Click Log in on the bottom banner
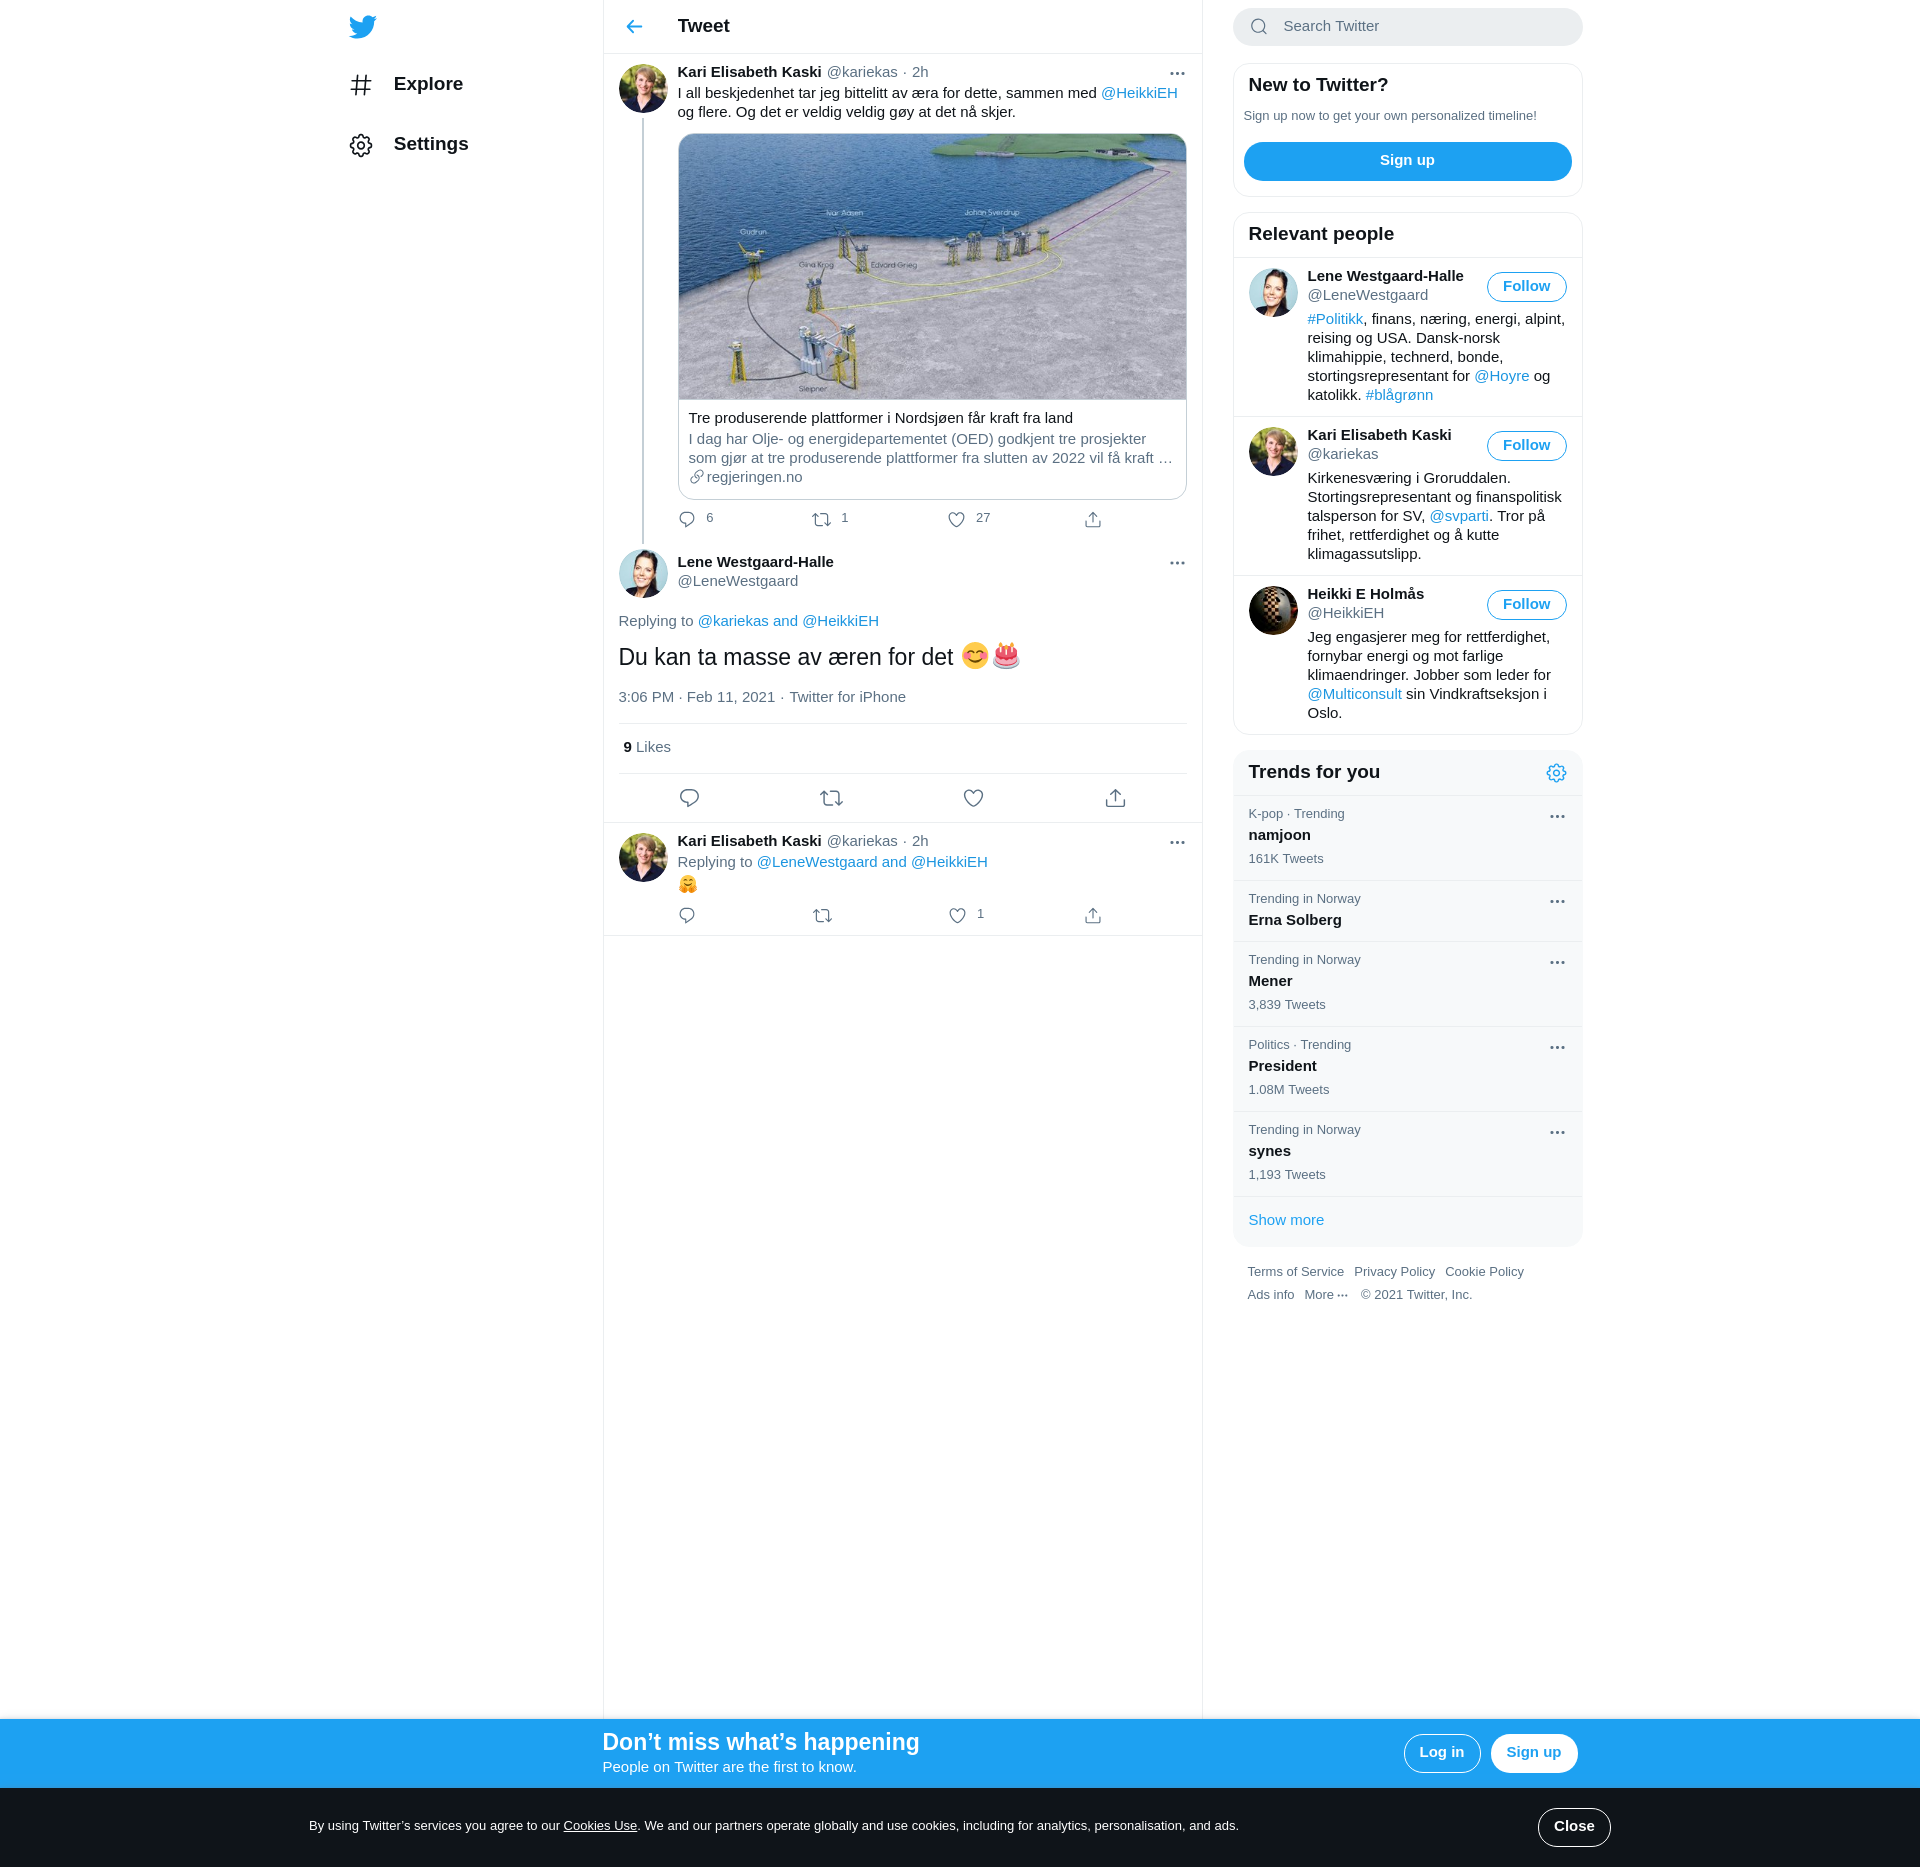The height and width of the screenshot is (1867, 1920). pos(1441,1753)
